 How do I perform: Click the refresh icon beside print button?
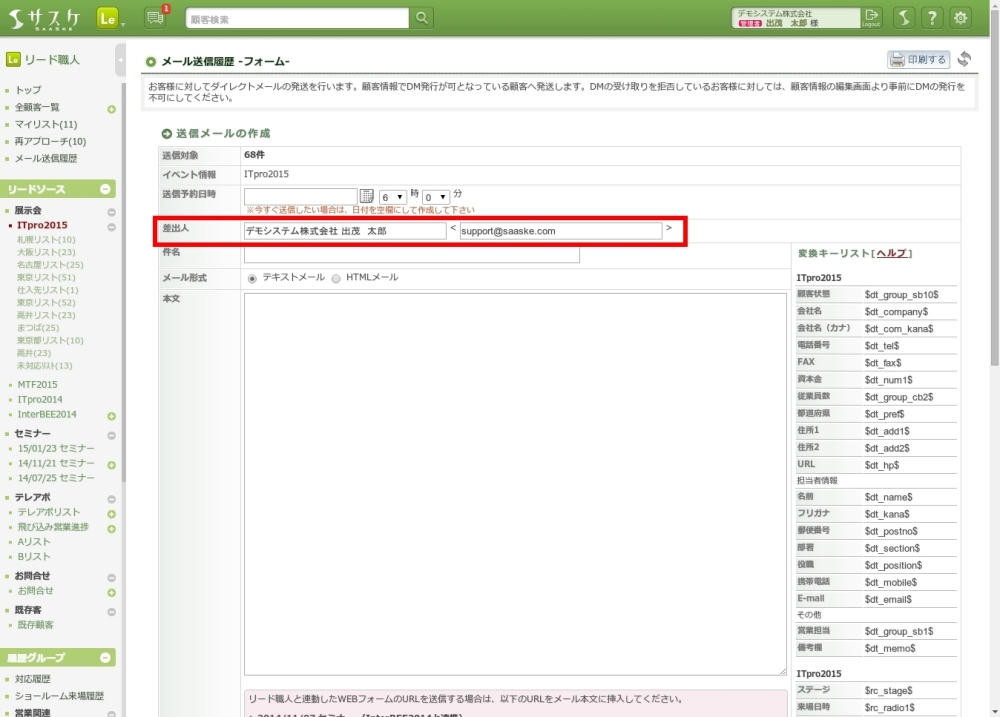tap(964, 60)
